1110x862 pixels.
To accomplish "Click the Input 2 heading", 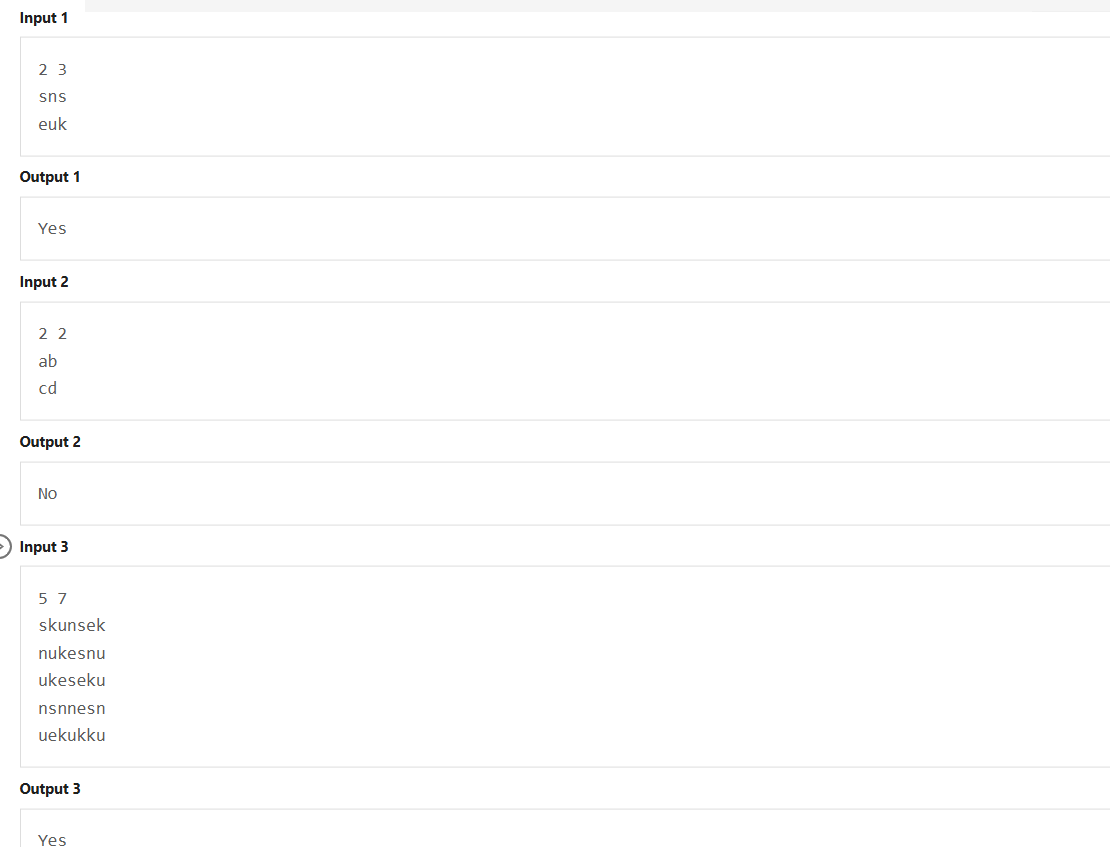I will (x=44, y=282).
